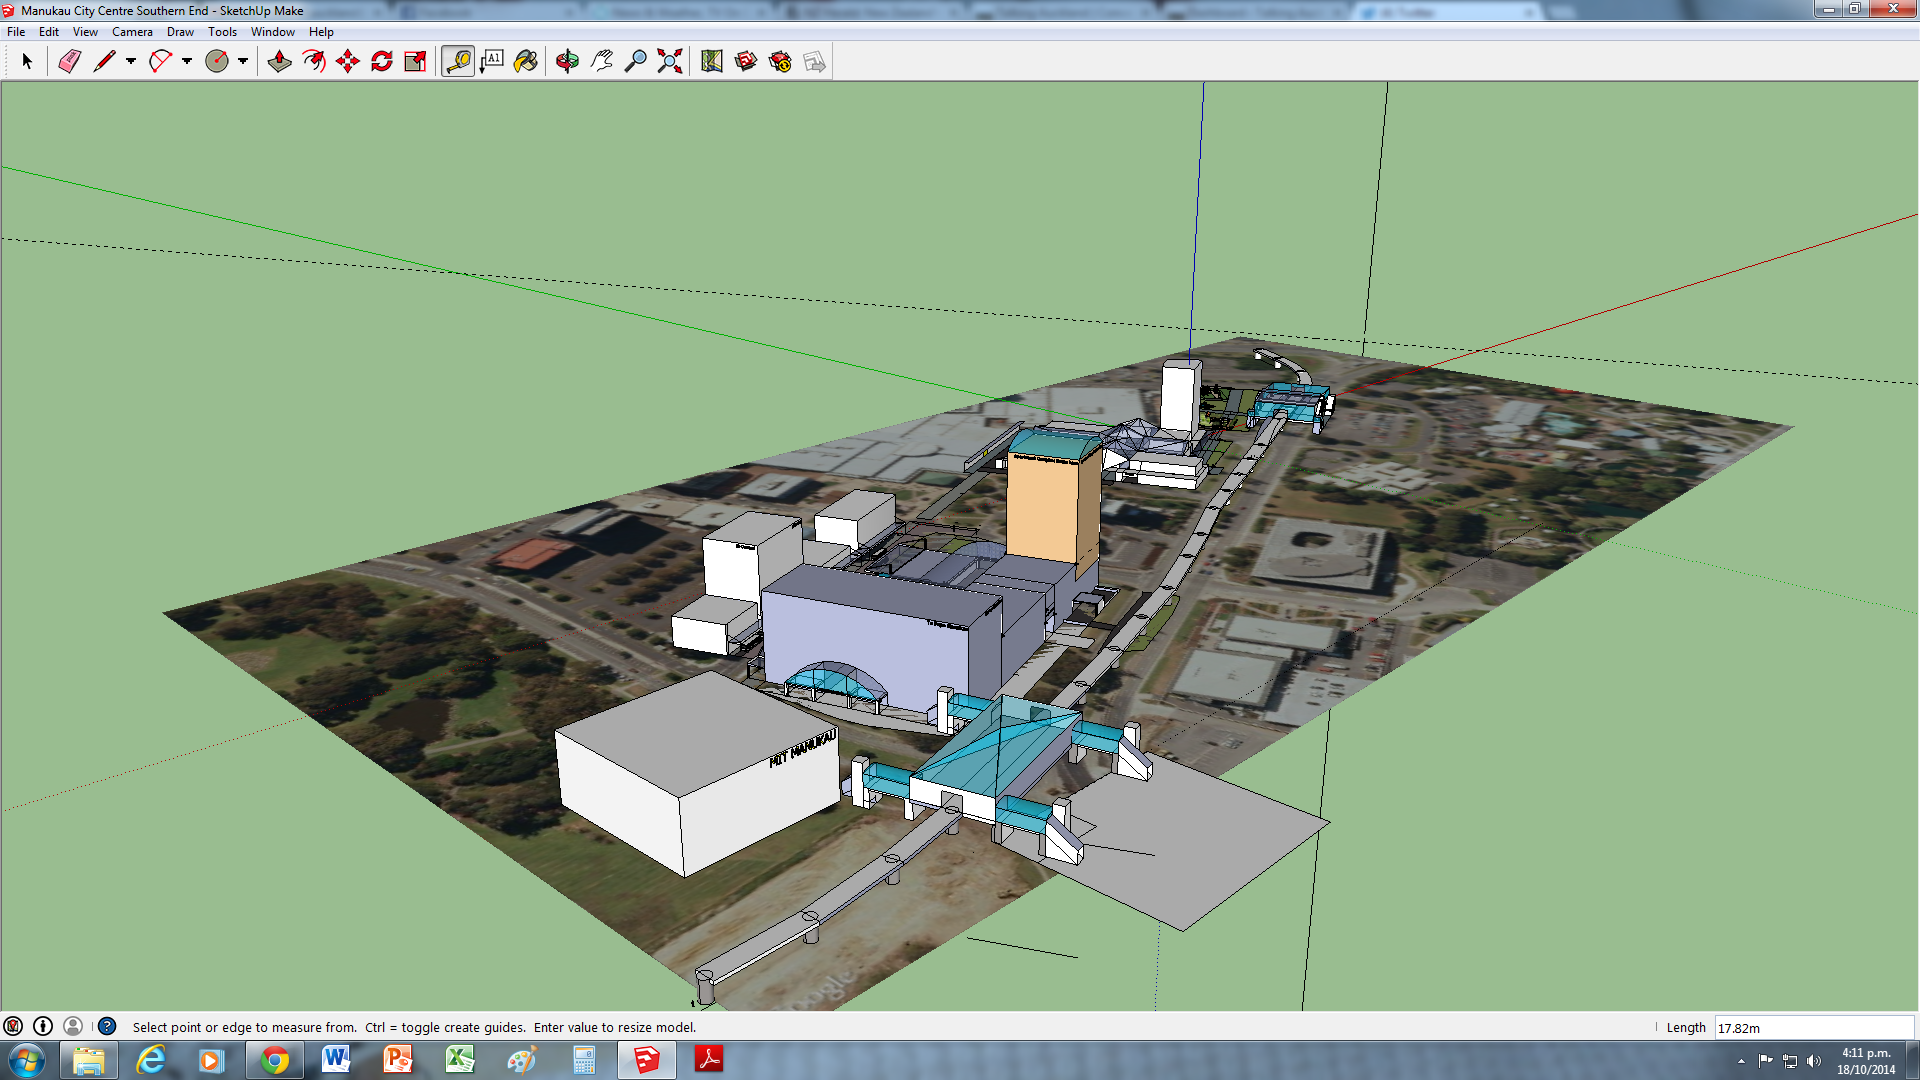
Task: Click the Zoom Extents icon
Action: tap(670, 62)
